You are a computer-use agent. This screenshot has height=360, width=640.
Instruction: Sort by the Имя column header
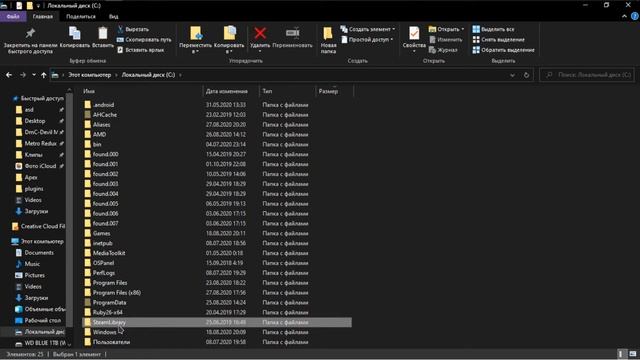tap(142, 91)
